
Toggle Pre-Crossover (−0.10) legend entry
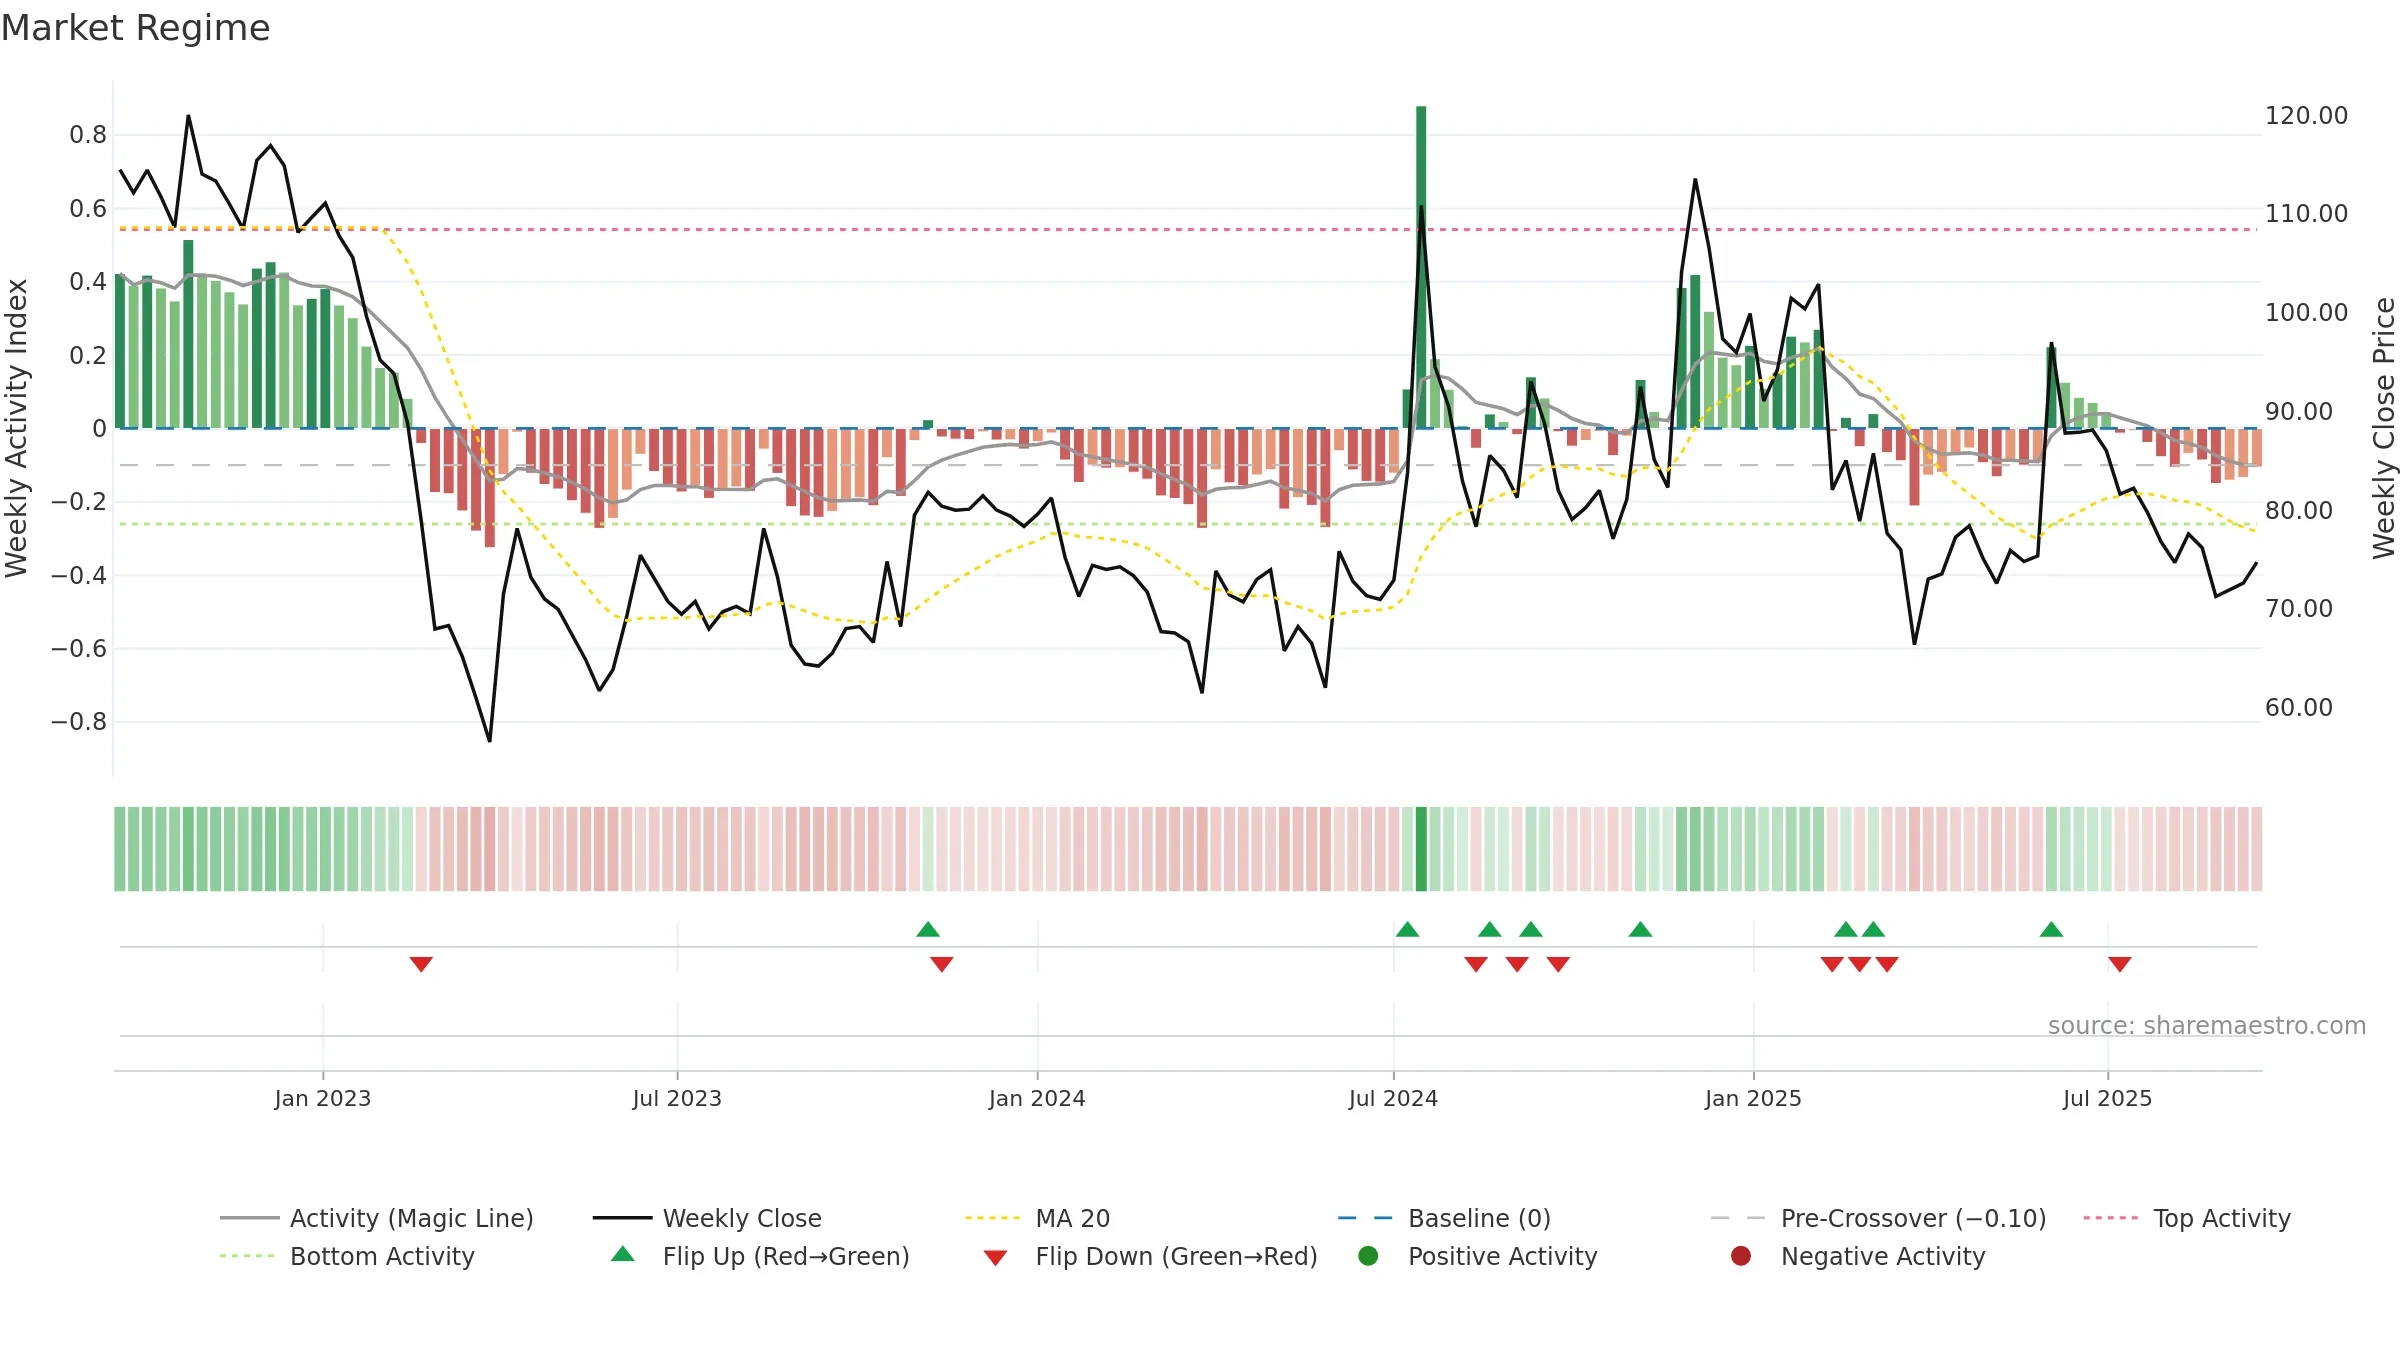coord(1878,1218)
